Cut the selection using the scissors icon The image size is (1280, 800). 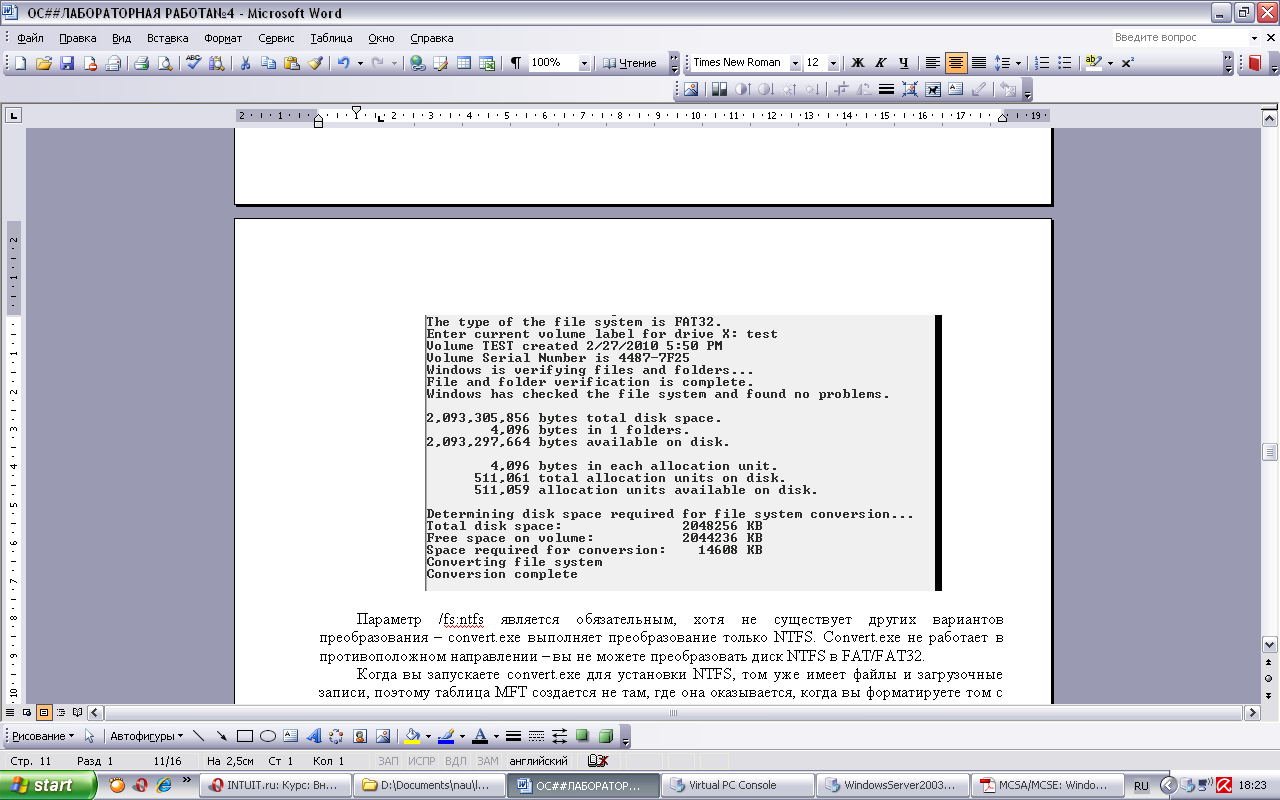(244, 63)
